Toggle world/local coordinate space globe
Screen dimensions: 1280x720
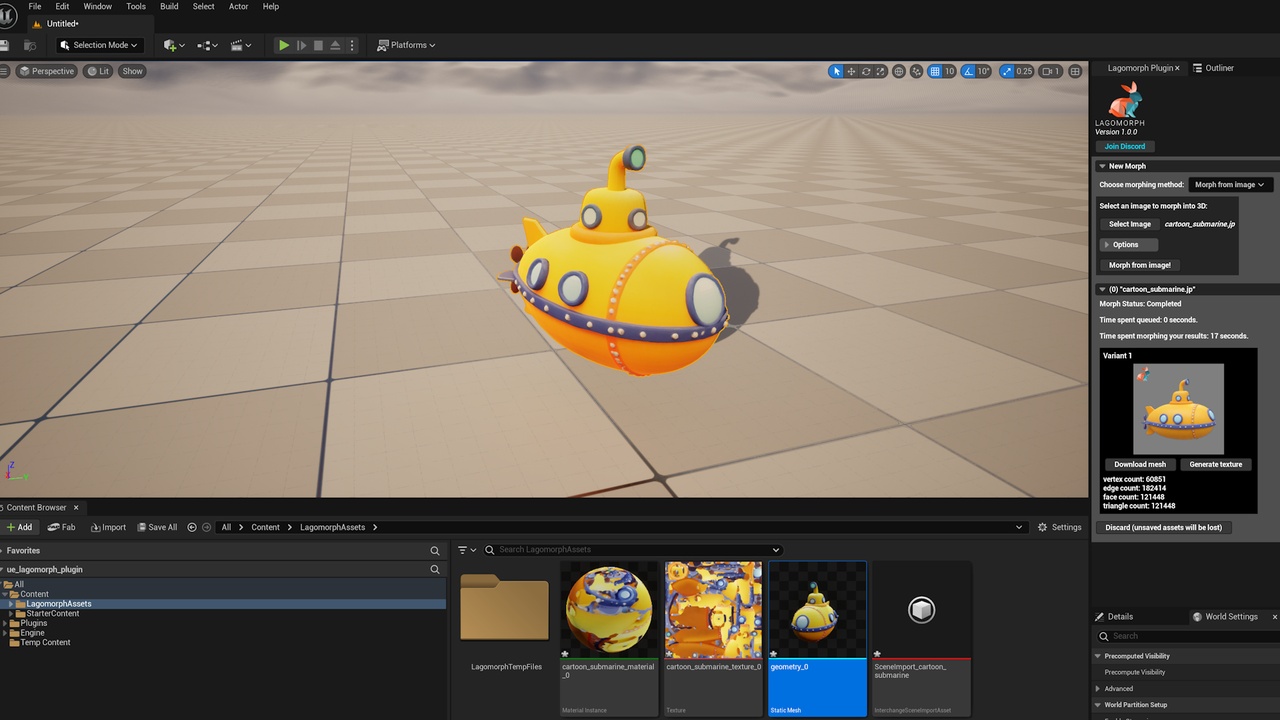tap(899, 71)
